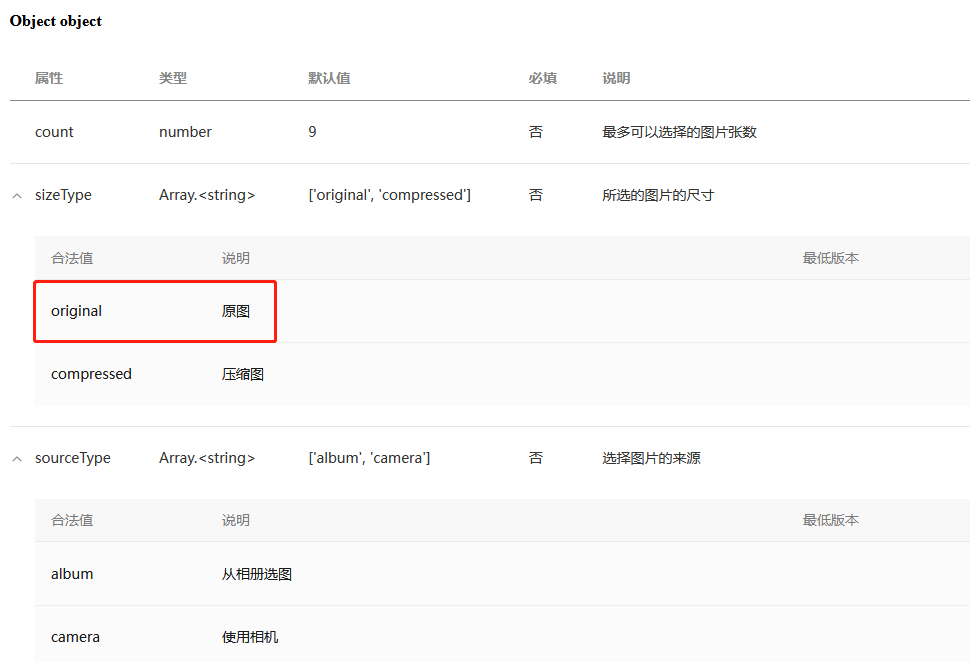
Task: Select the 'Object object' heading
Action: tap(56, 21)
